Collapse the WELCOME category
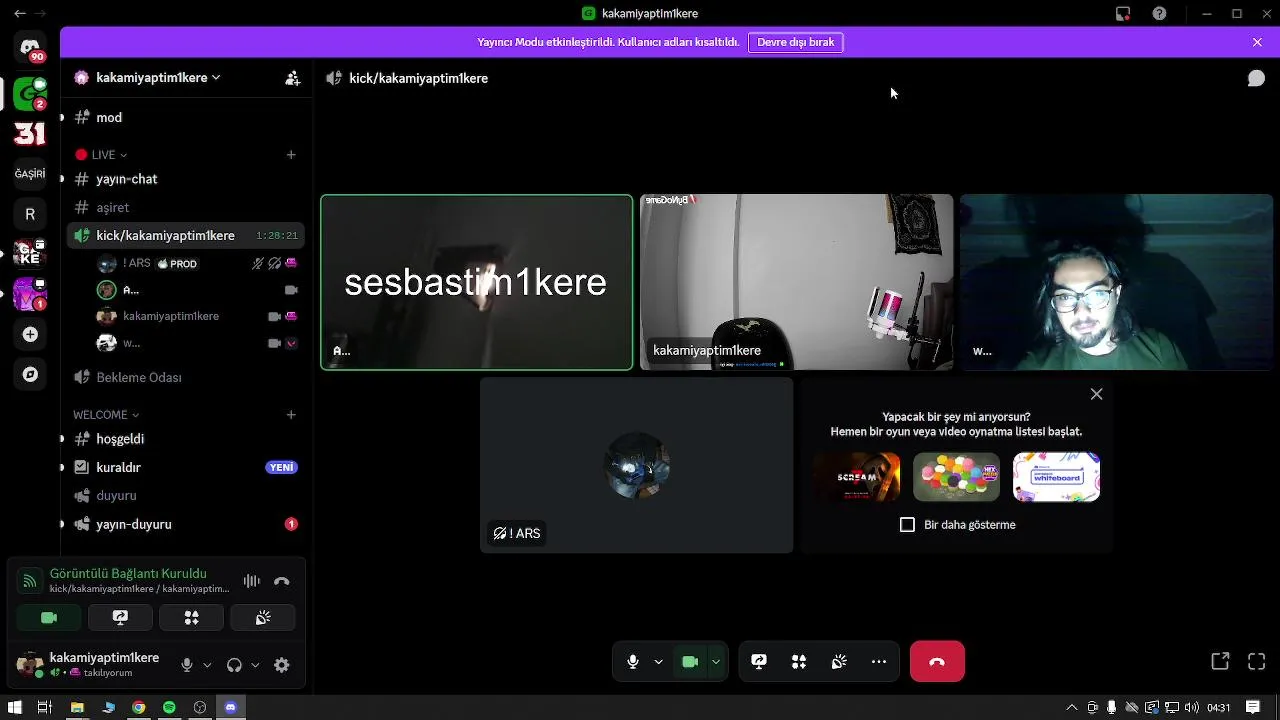 (x=106, y=415)
